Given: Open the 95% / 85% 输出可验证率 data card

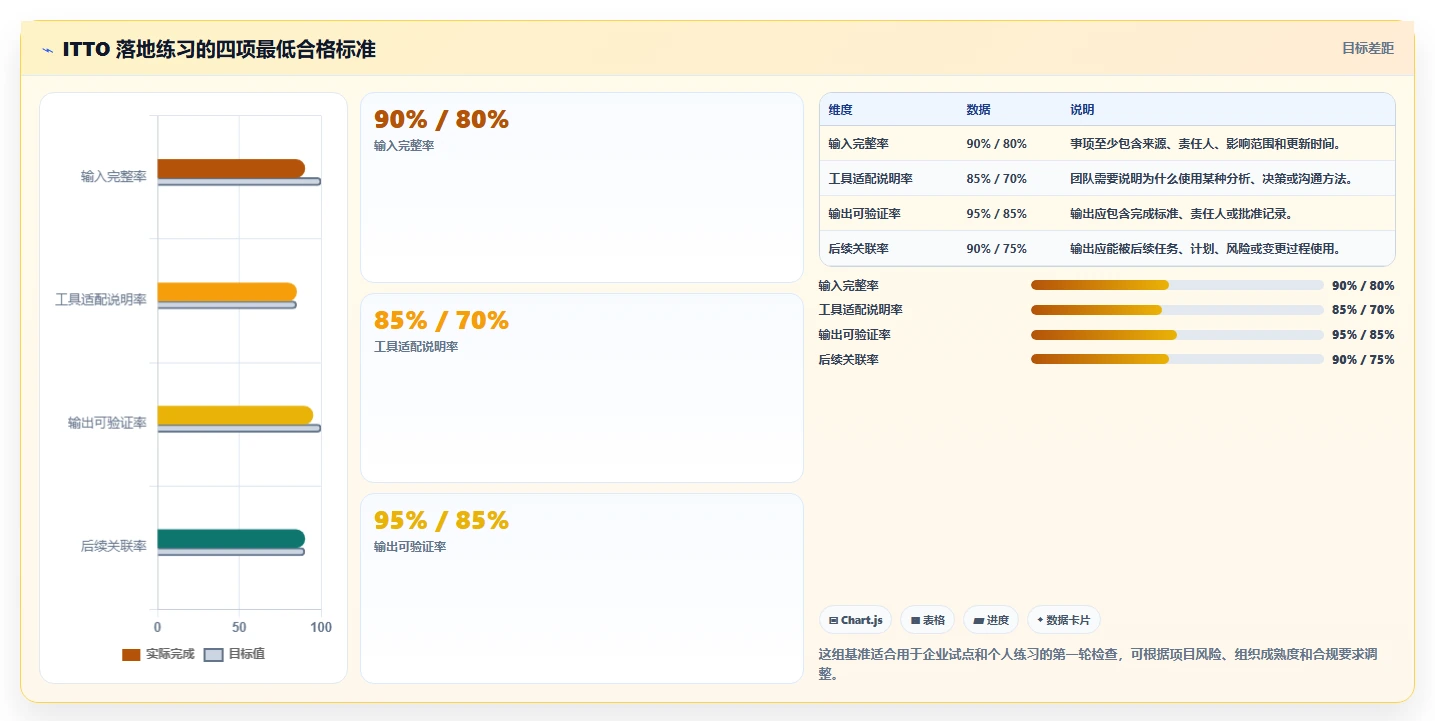Looking at the screenshot, I should coord(581,588).
